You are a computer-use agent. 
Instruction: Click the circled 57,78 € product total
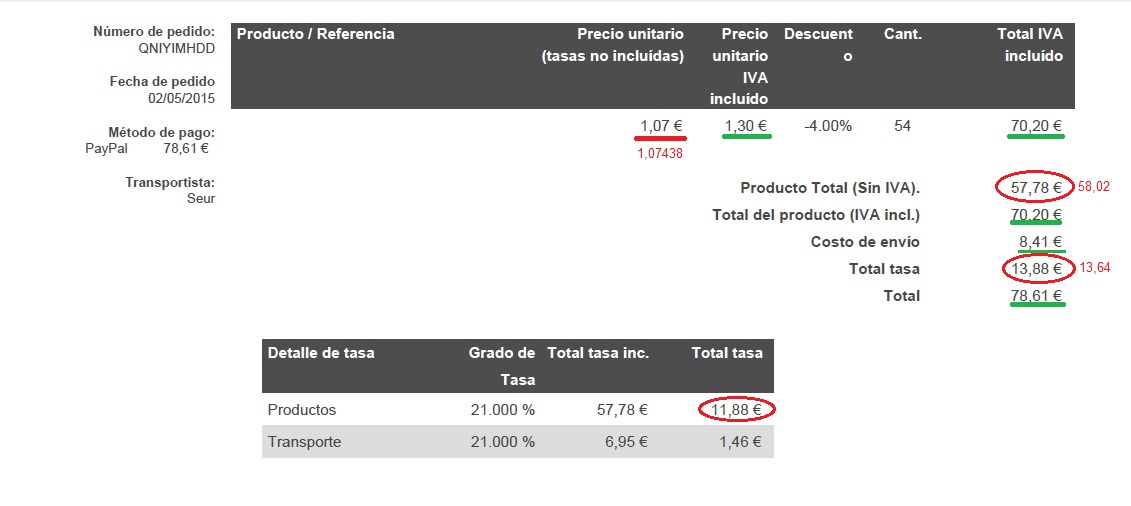[x=1035, y=187]
